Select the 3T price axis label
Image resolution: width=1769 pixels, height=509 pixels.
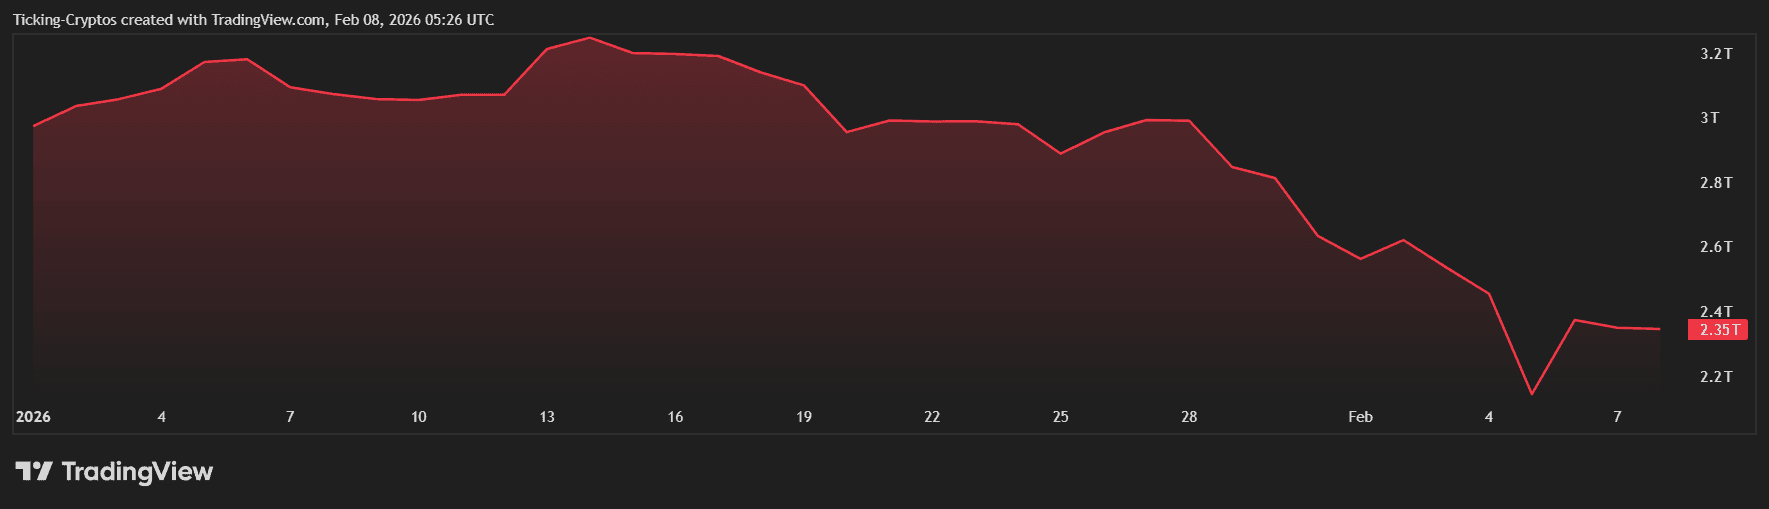coord(1710,118)
